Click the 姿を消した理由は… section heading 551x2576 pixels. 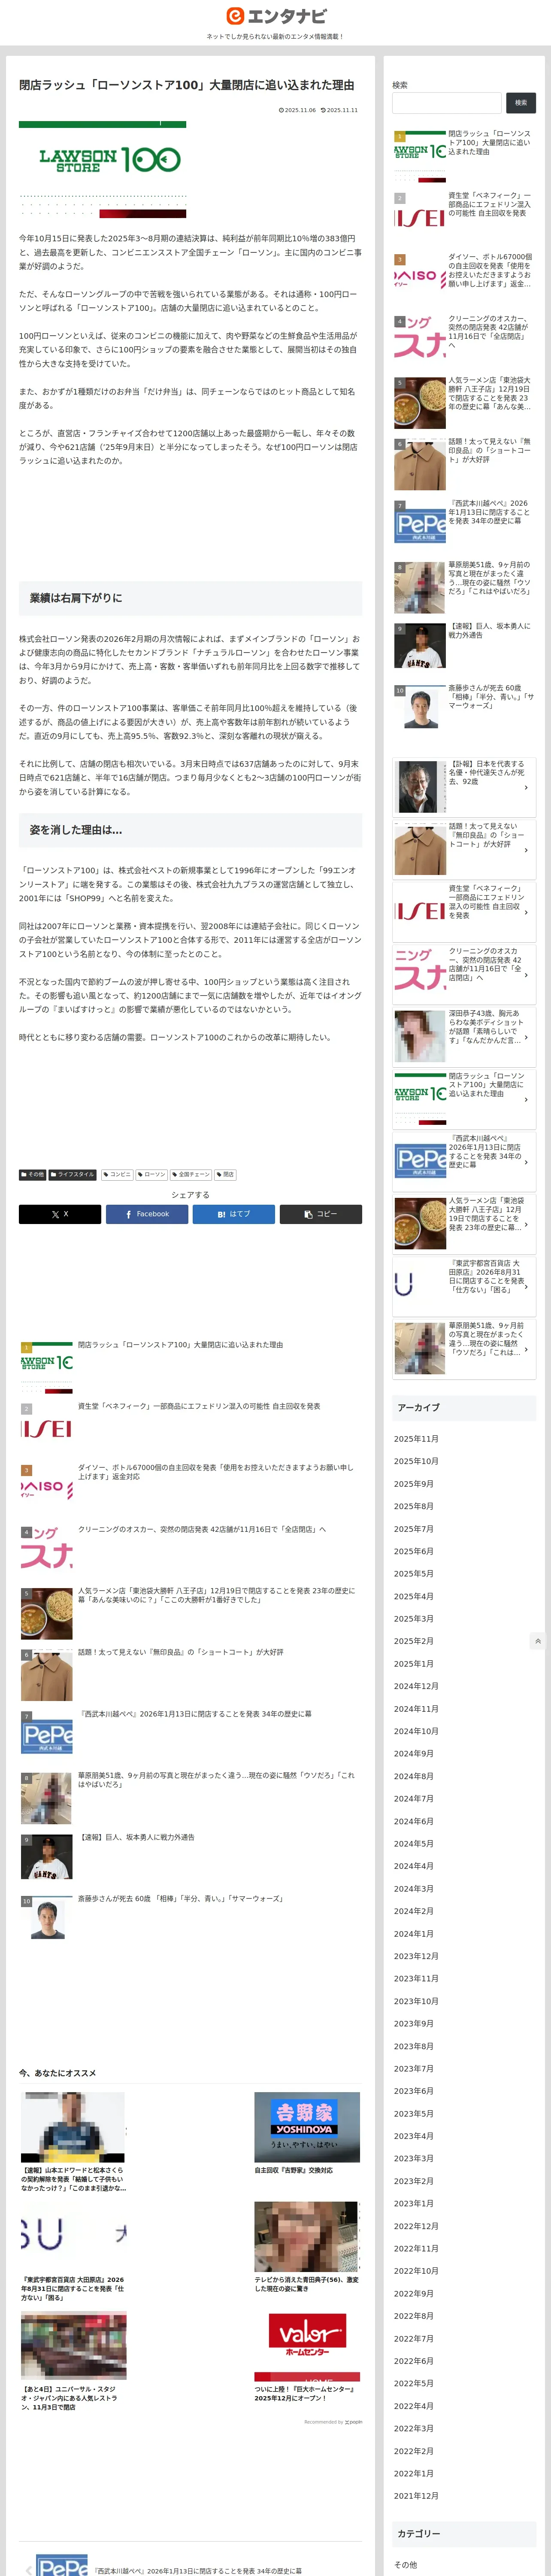coord(190,830)
